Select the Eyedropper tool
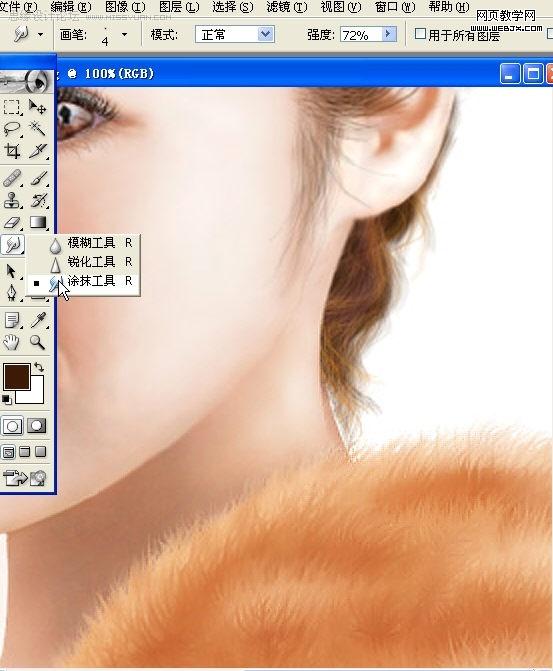553x671 pixels. tap(38, 320)
